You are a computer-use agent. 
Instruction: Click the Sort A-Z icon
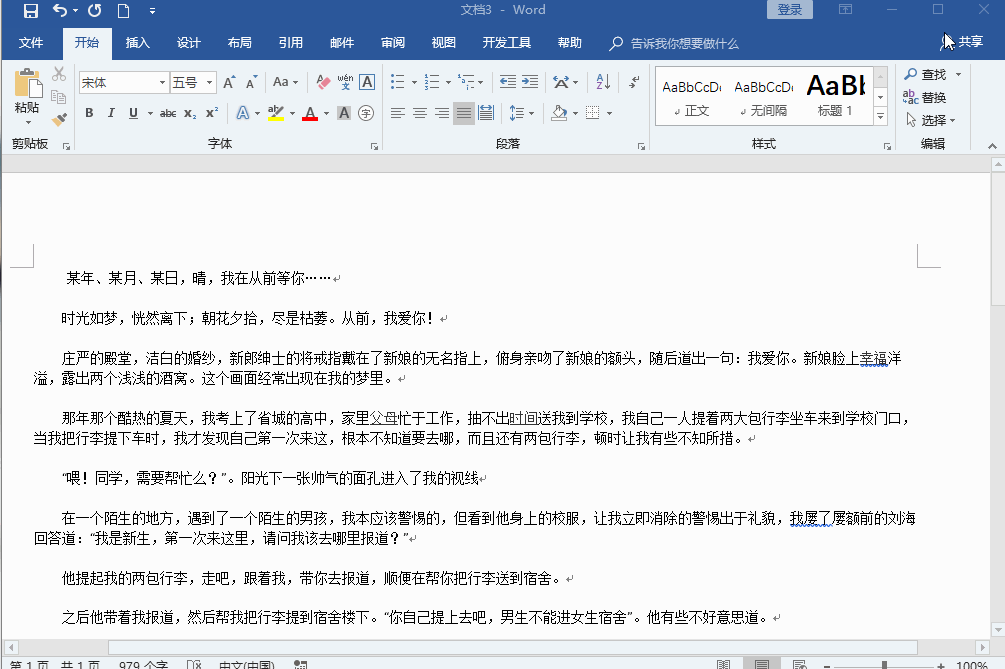point(604,82)
